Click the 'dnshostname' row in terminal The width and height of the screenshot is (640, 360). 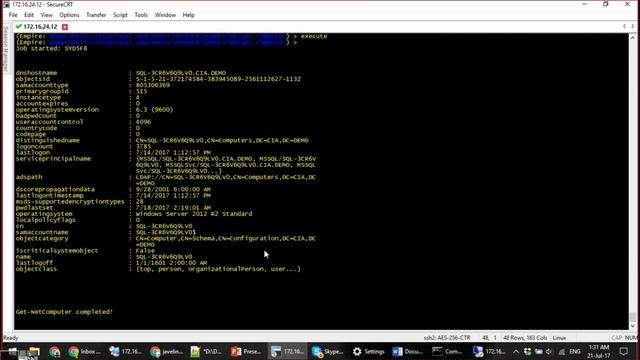(121, 73)
